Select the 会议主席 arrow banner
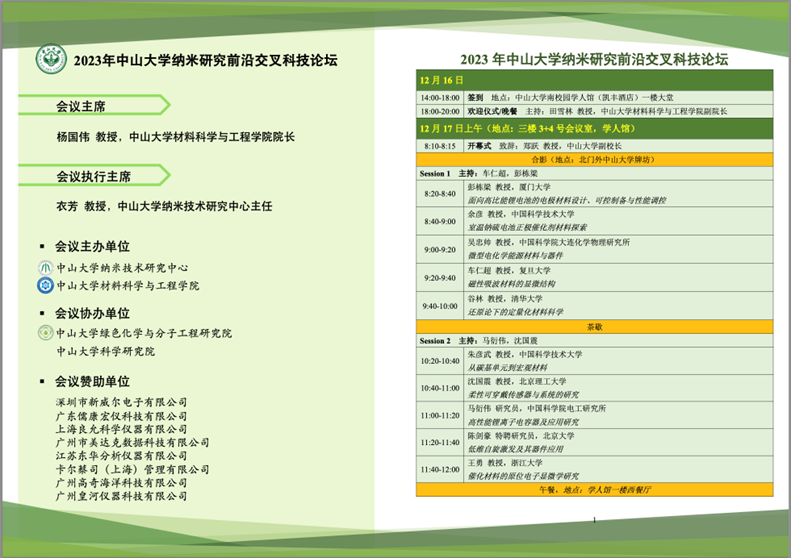 [x=100, y=104]
